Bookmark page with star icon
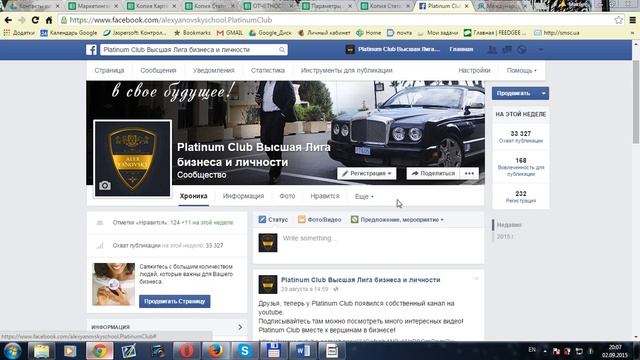 click(x=618, y=20)
